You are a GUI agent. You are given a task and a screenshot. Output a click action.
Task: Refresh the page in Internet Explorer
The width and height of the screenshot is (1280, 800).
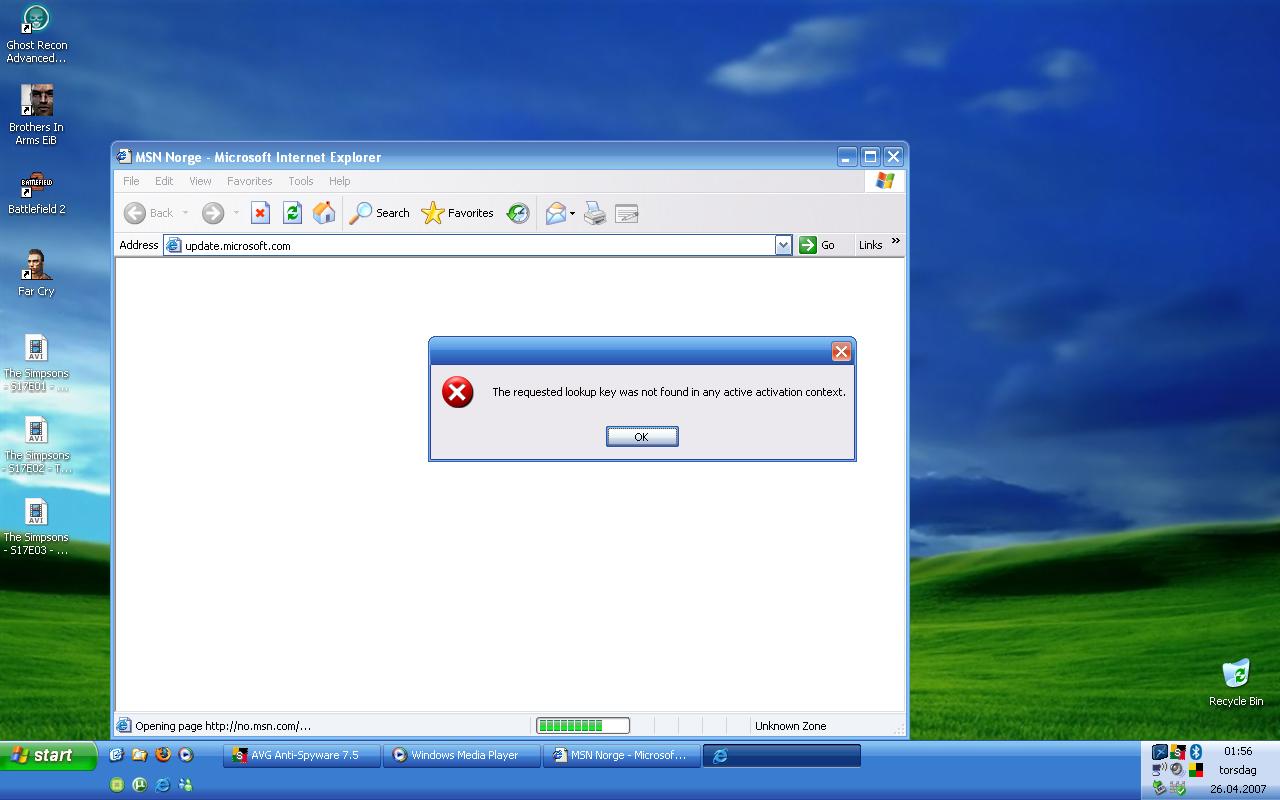pyautogui.click(x=292, y=213)
